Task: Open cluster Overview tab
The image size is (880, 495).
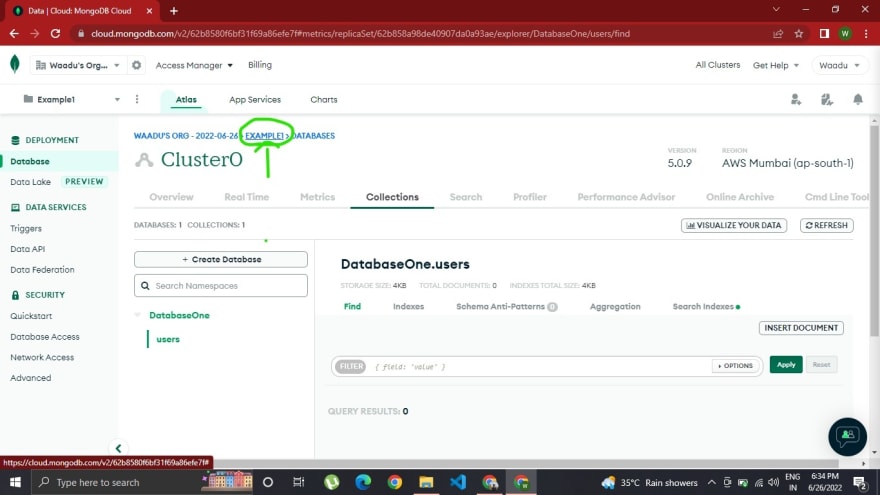Action: point(171,197)
